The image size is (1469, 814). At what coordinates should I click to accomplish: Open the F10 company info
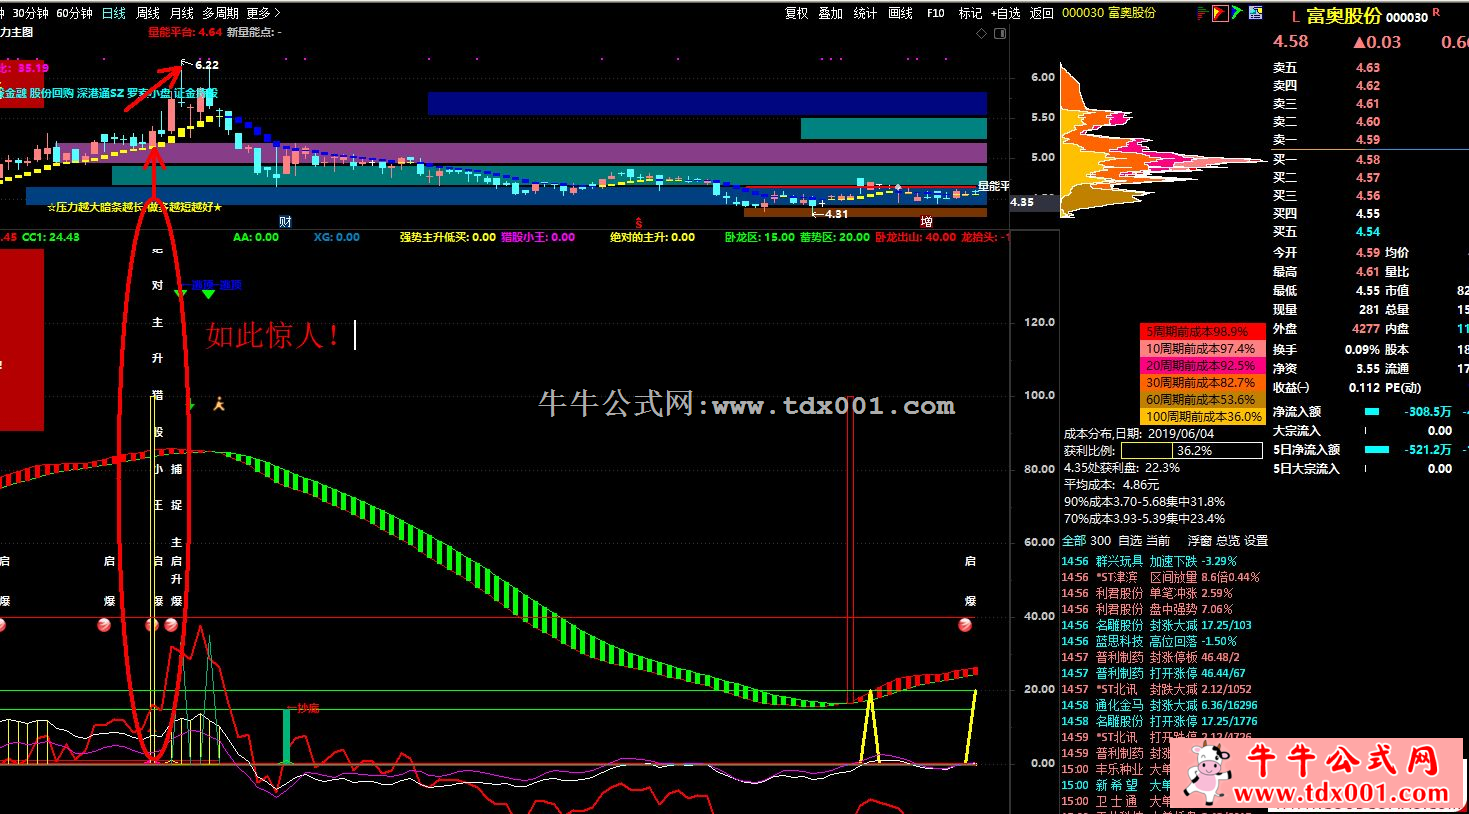tap(936, 13)
